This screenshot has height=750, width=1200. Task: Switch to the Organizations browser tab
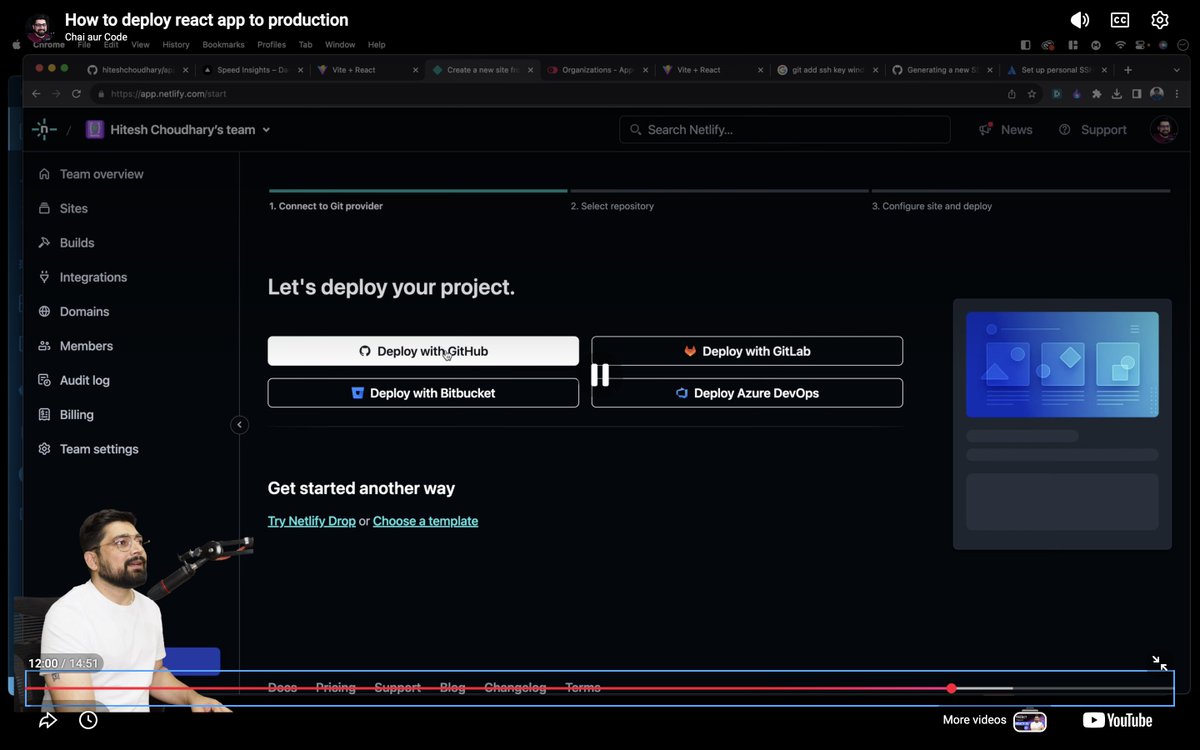coord(598,70)
